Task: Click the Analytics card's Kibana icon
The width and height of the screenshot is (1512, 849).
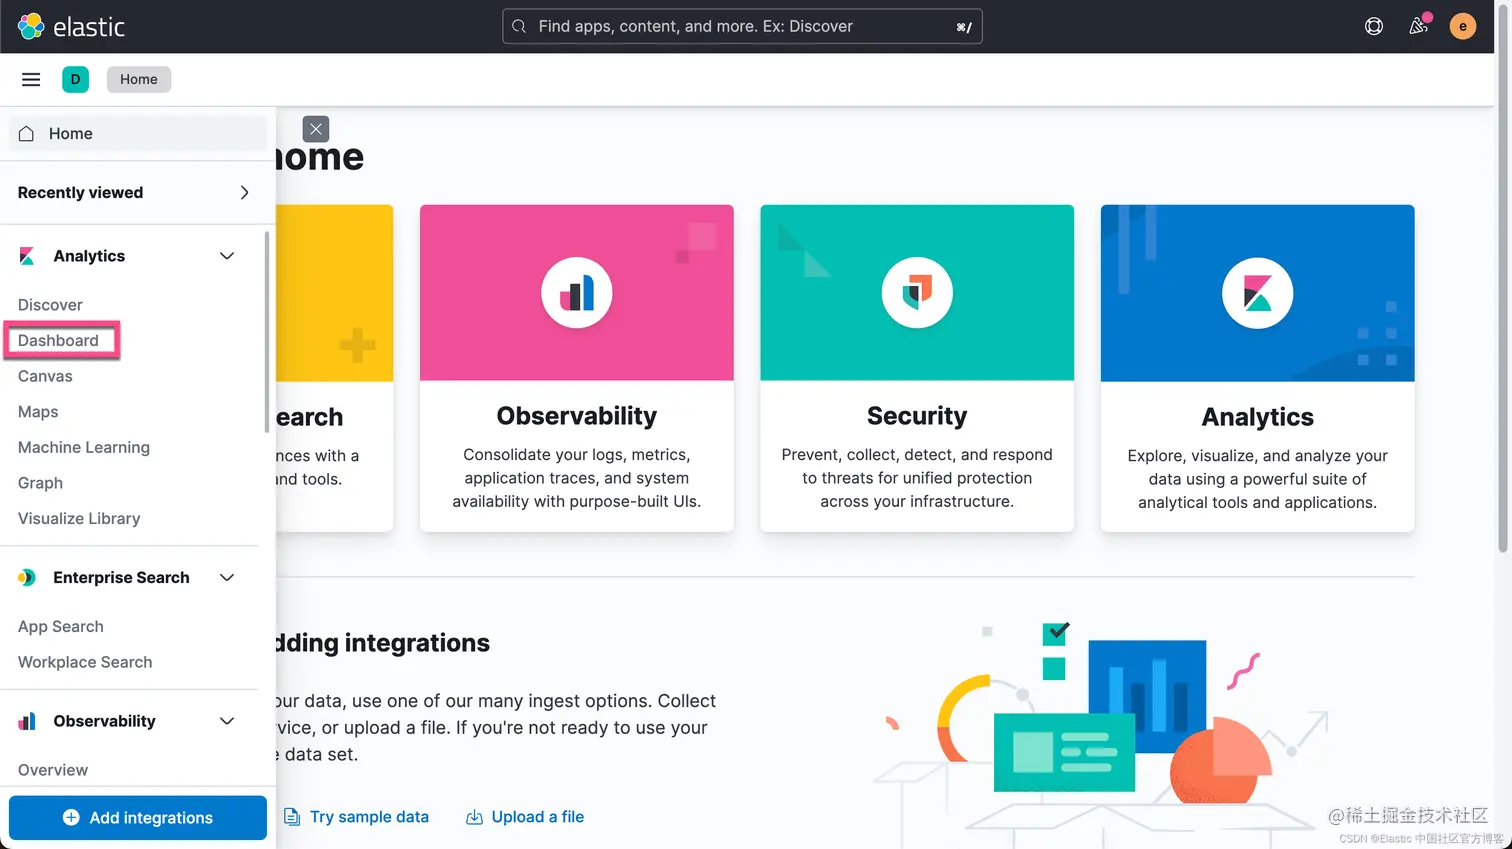Action: click(1257, 293)
